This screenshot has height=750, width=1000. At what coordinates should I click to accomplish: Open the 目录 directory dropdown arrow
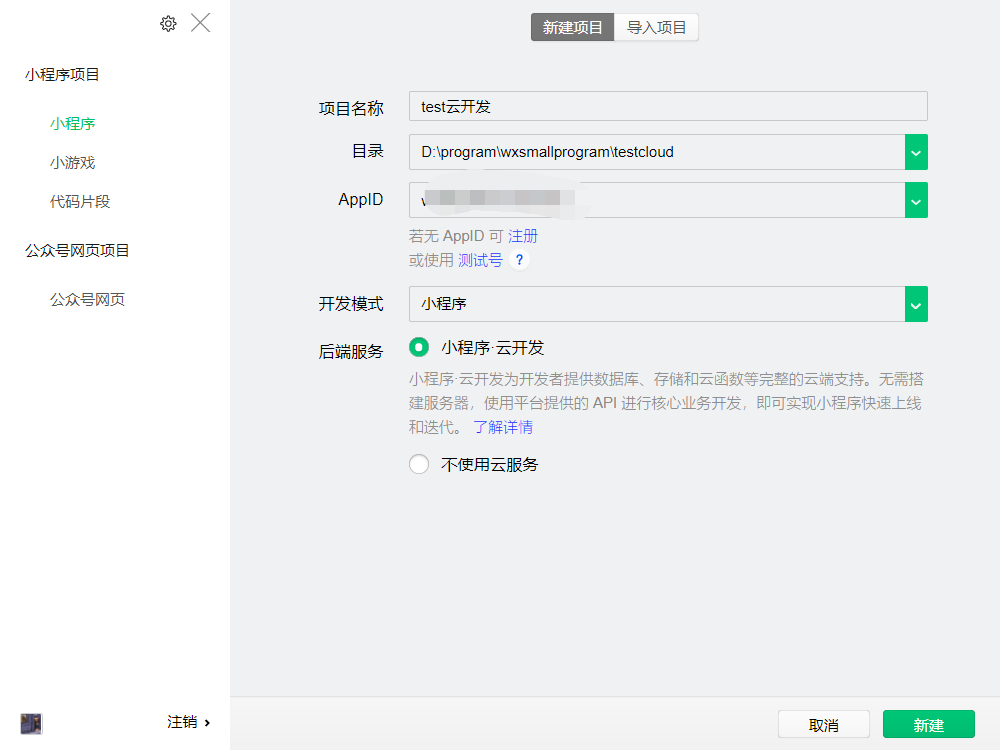916,151
